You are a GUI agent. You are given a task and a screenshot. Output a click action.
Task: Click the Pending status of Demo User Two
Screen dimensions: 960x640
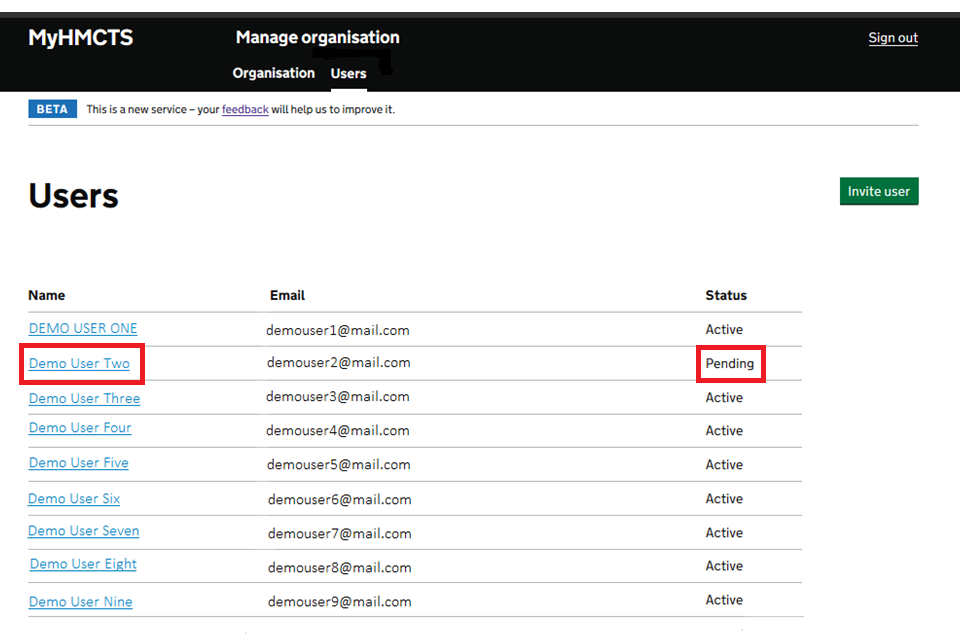pos(729,363)
